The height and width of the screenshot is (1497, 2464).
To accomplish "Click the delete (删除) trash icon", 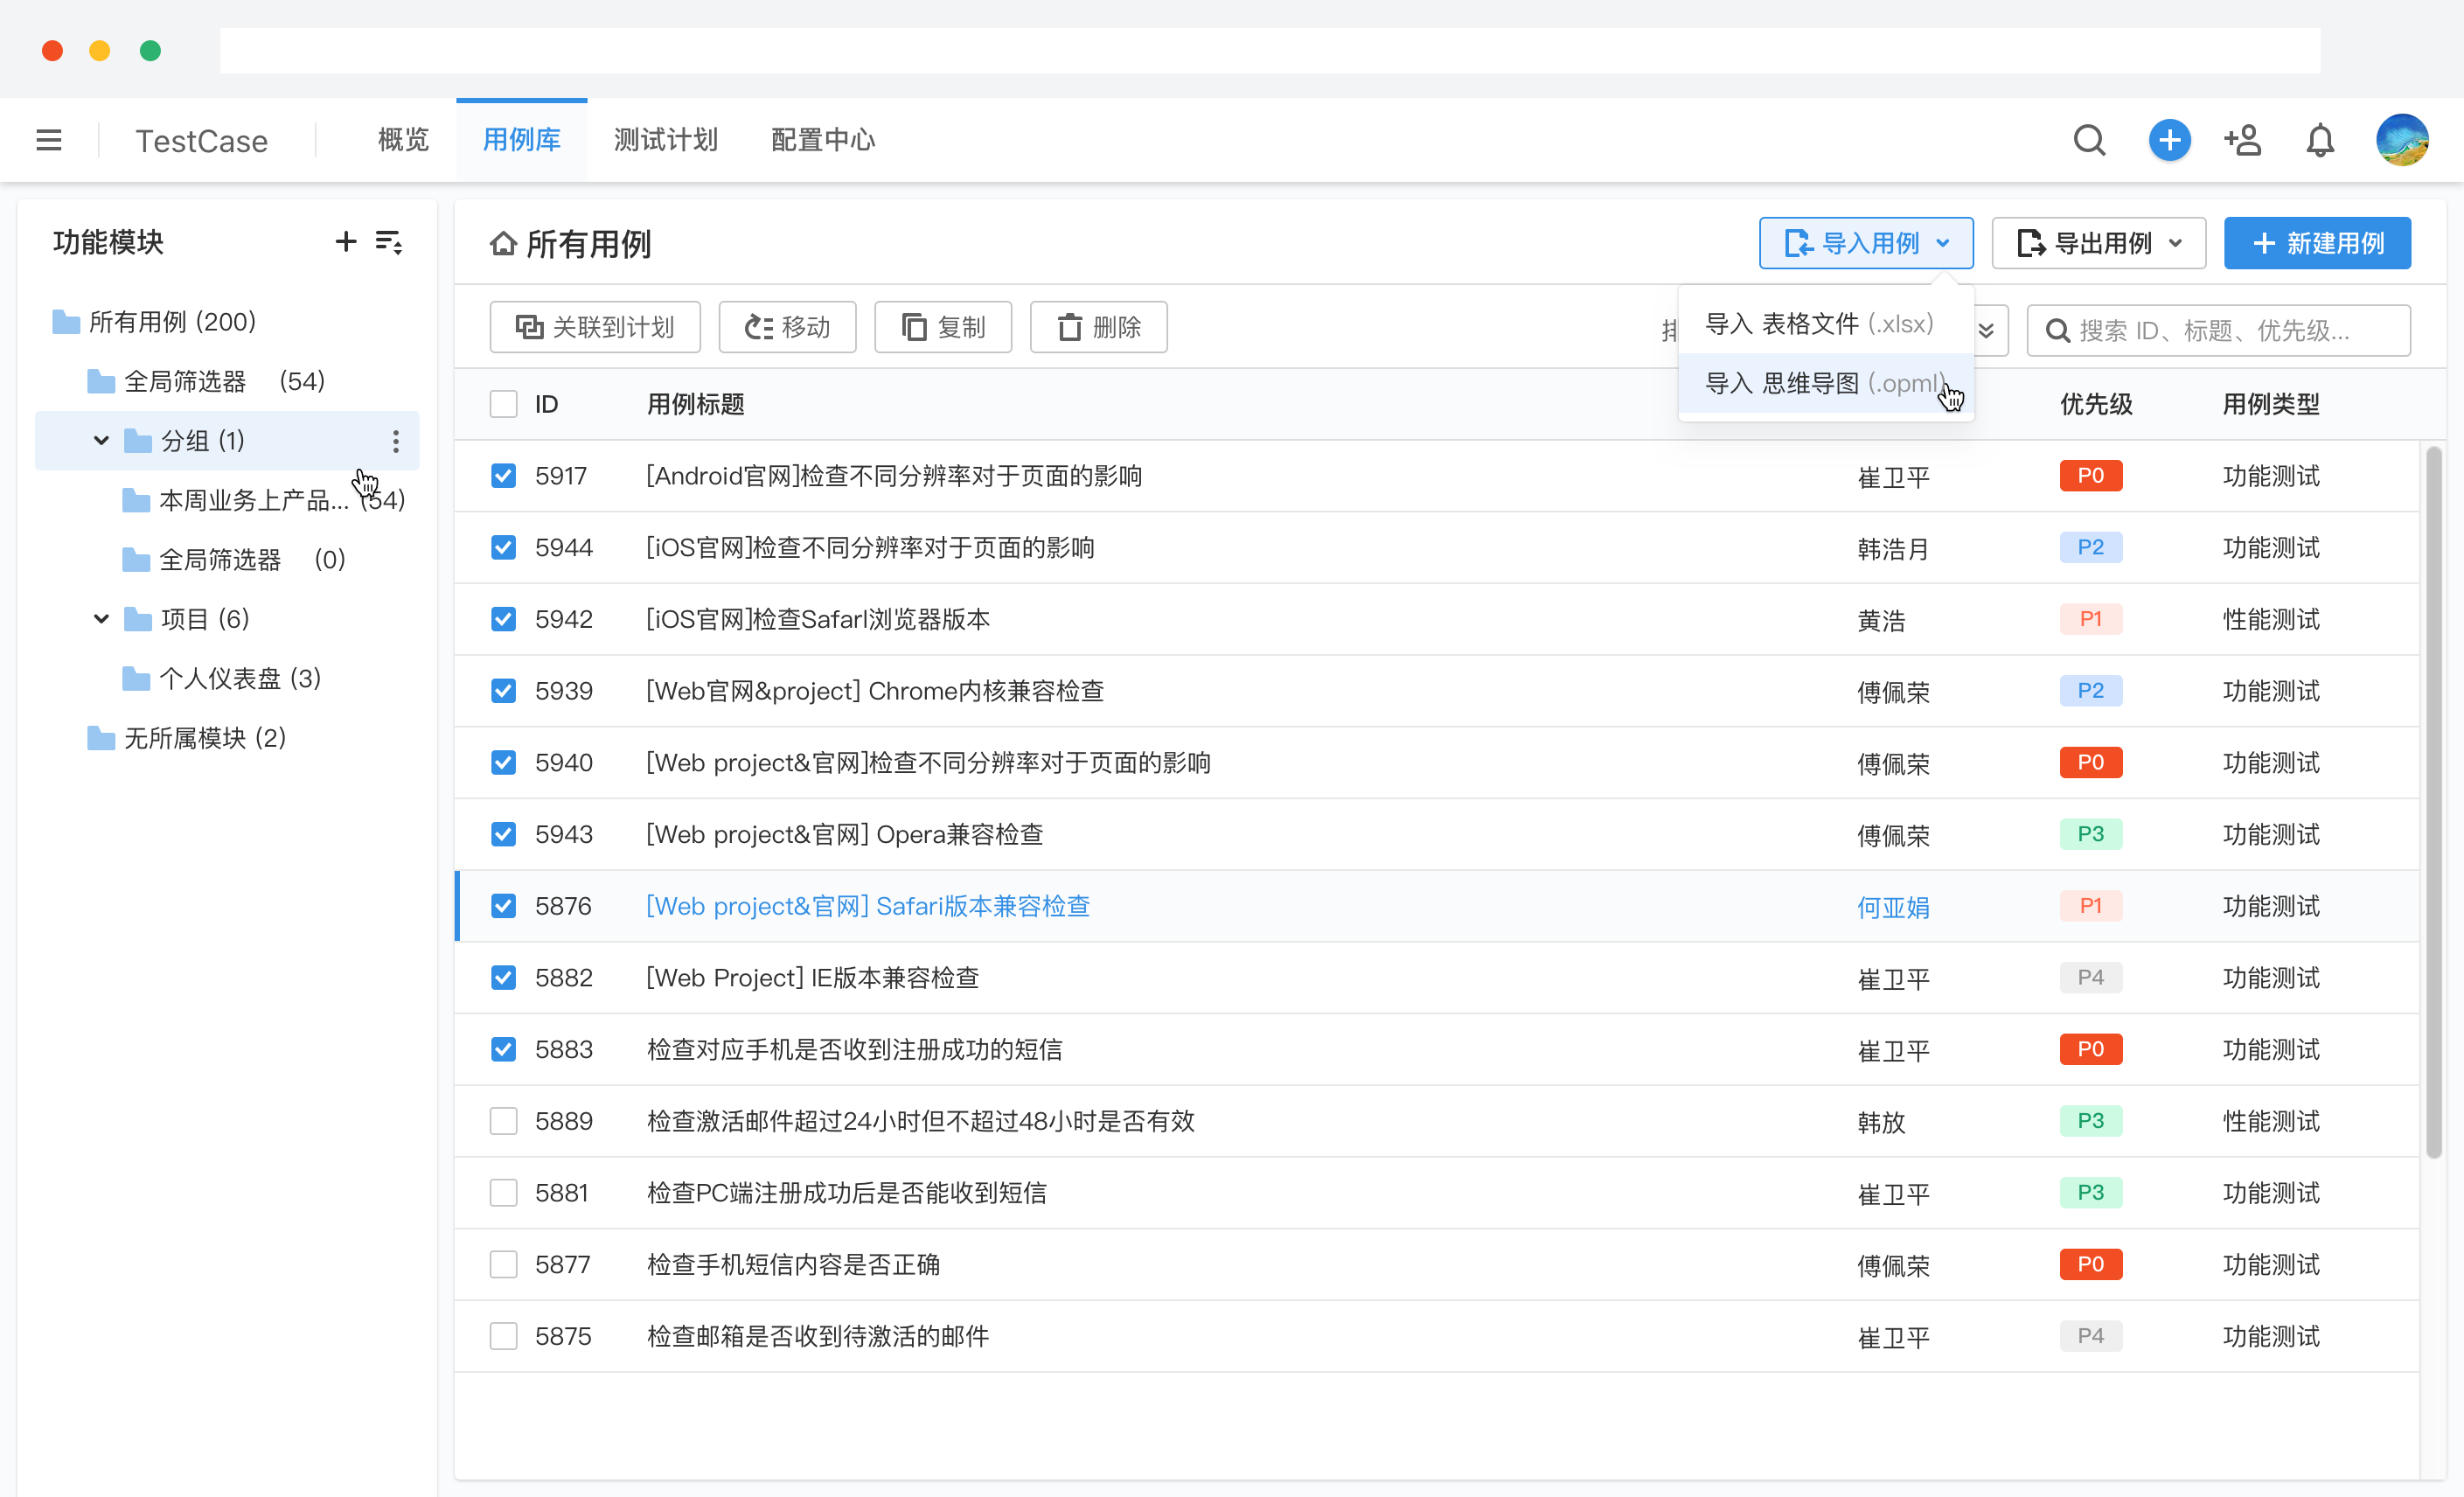I will [1098, 327].
